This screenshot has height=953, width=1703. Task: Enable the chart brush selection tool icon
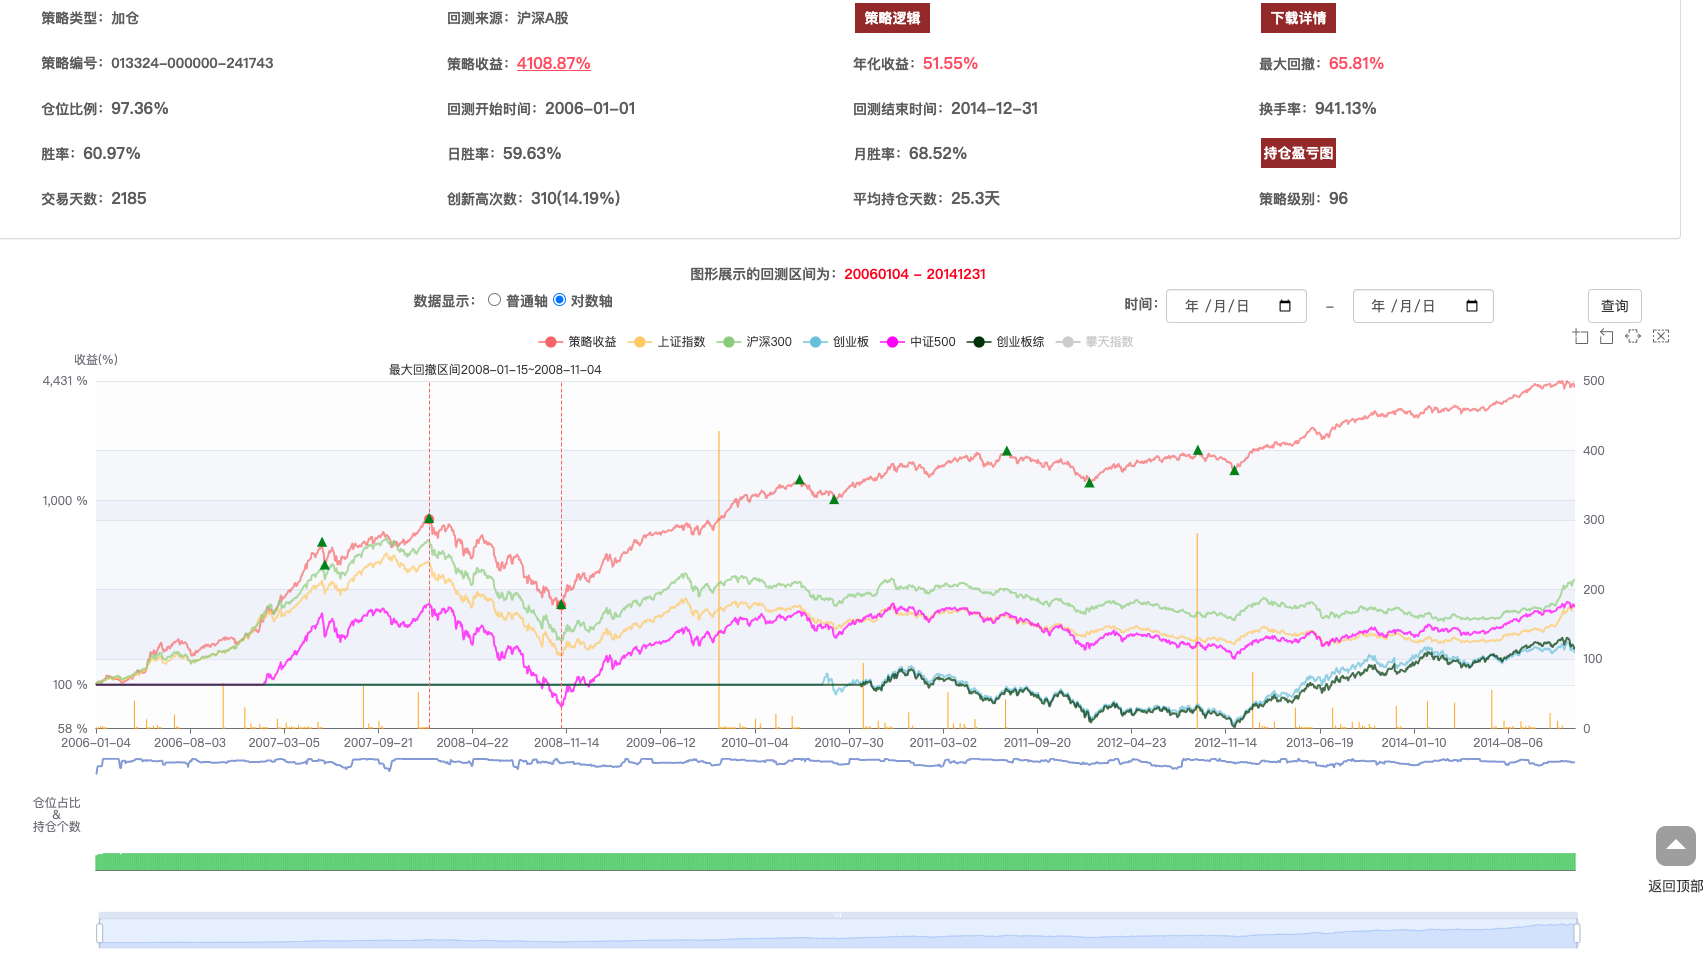[1633, 336]
